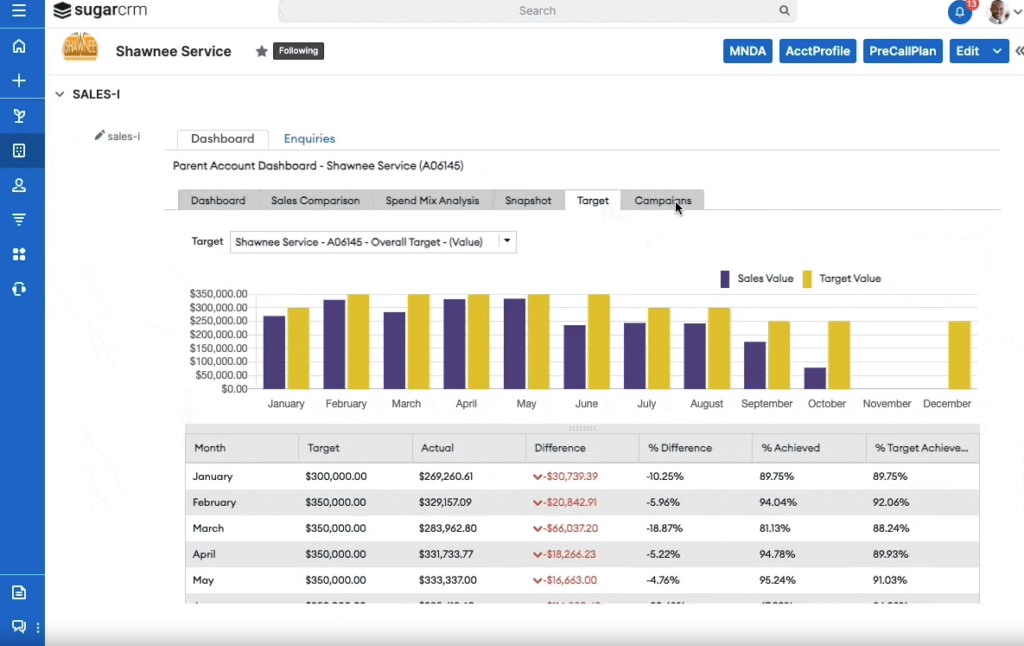Click the search magnifier icon
This screenshot has width=1024, height=646.
coord(784,11)
